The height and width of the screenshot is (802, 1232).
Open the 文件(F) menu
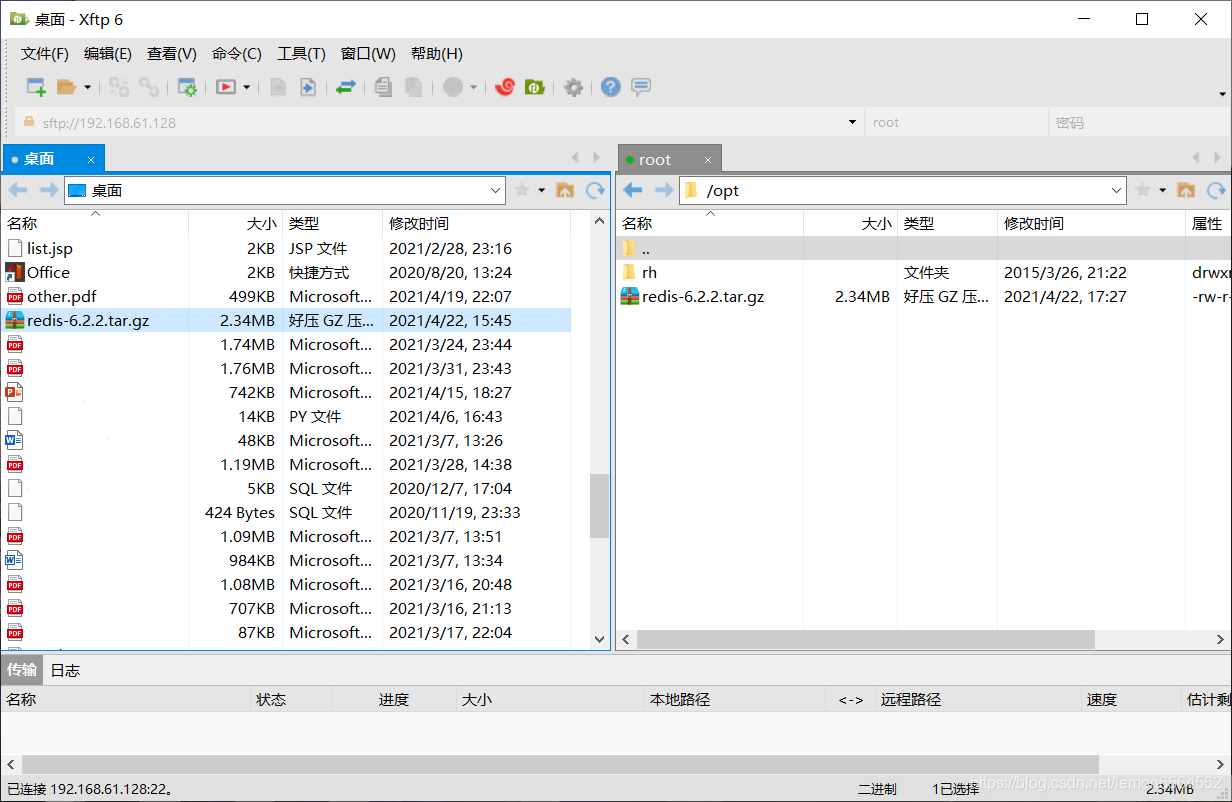45,54
